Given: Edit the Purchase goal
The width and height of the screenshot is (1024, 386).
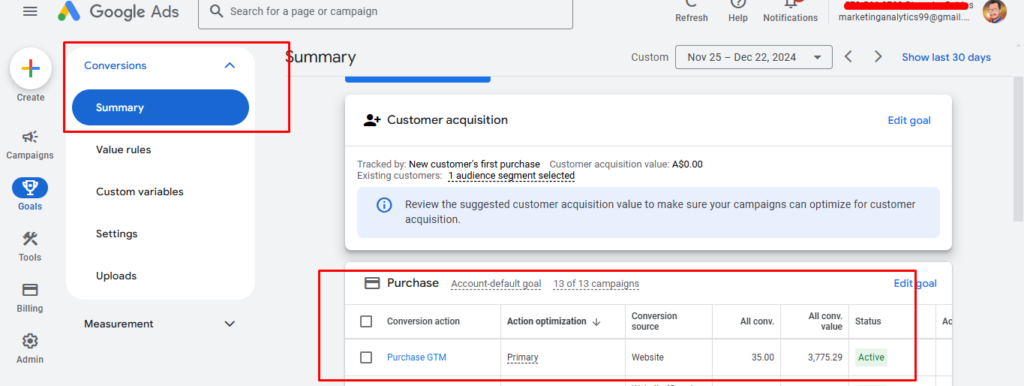Looking at the screenshot, I should pyautogui.click(x=915, y=283).
